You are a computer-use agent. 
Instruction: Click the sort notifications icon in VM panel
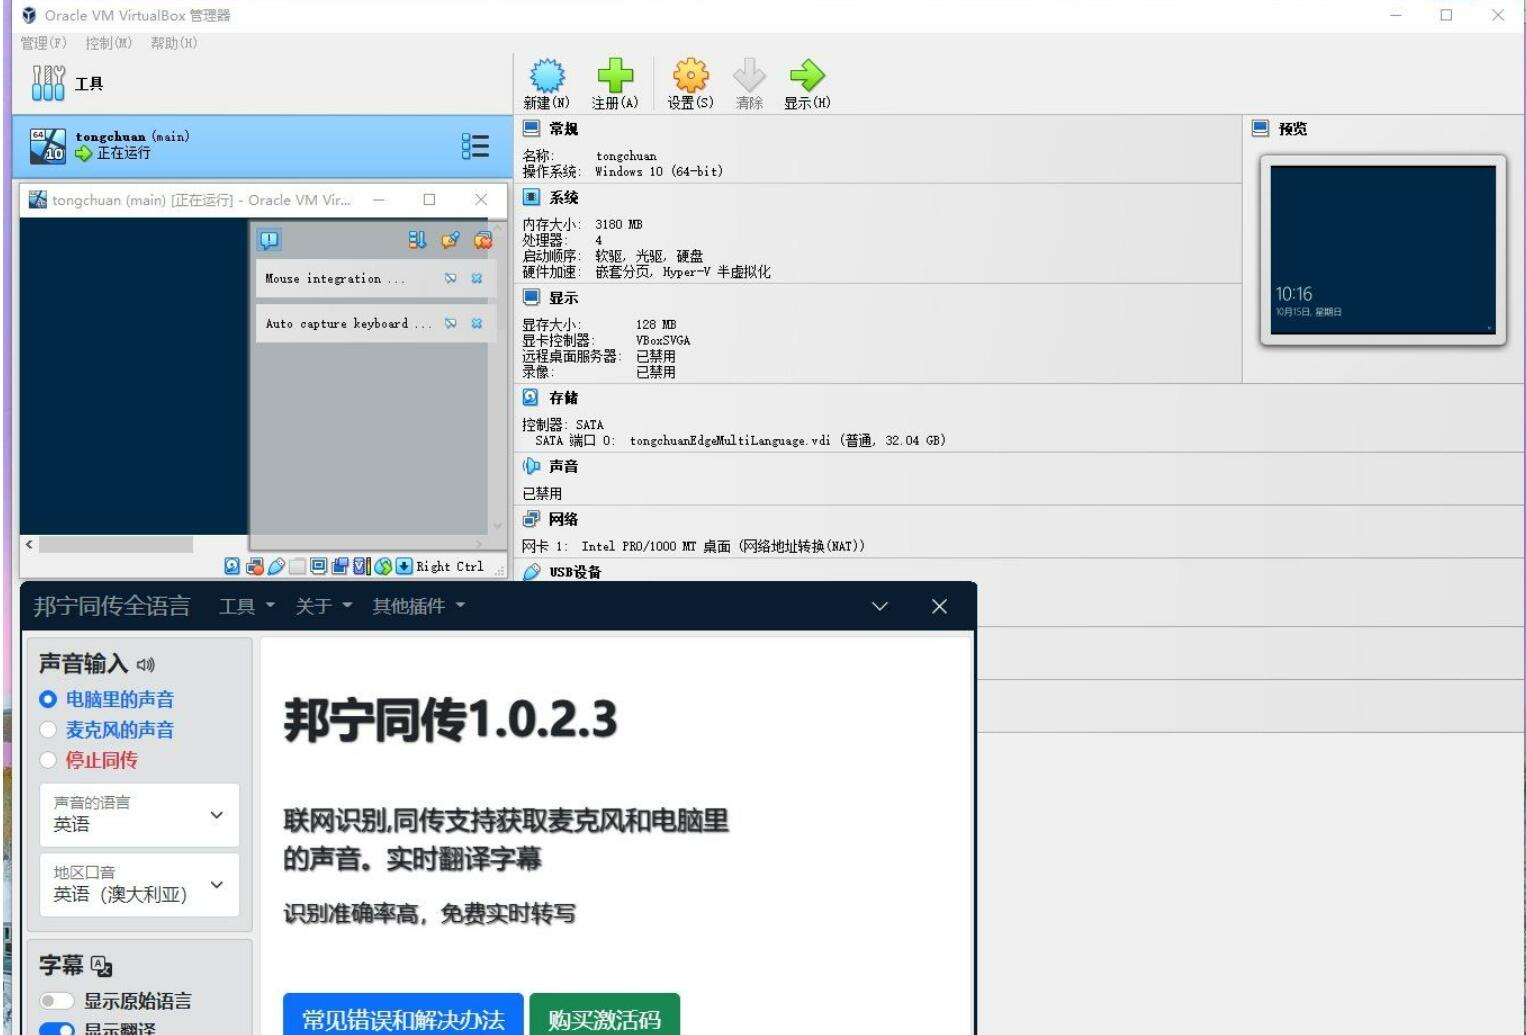pos(417,240)
